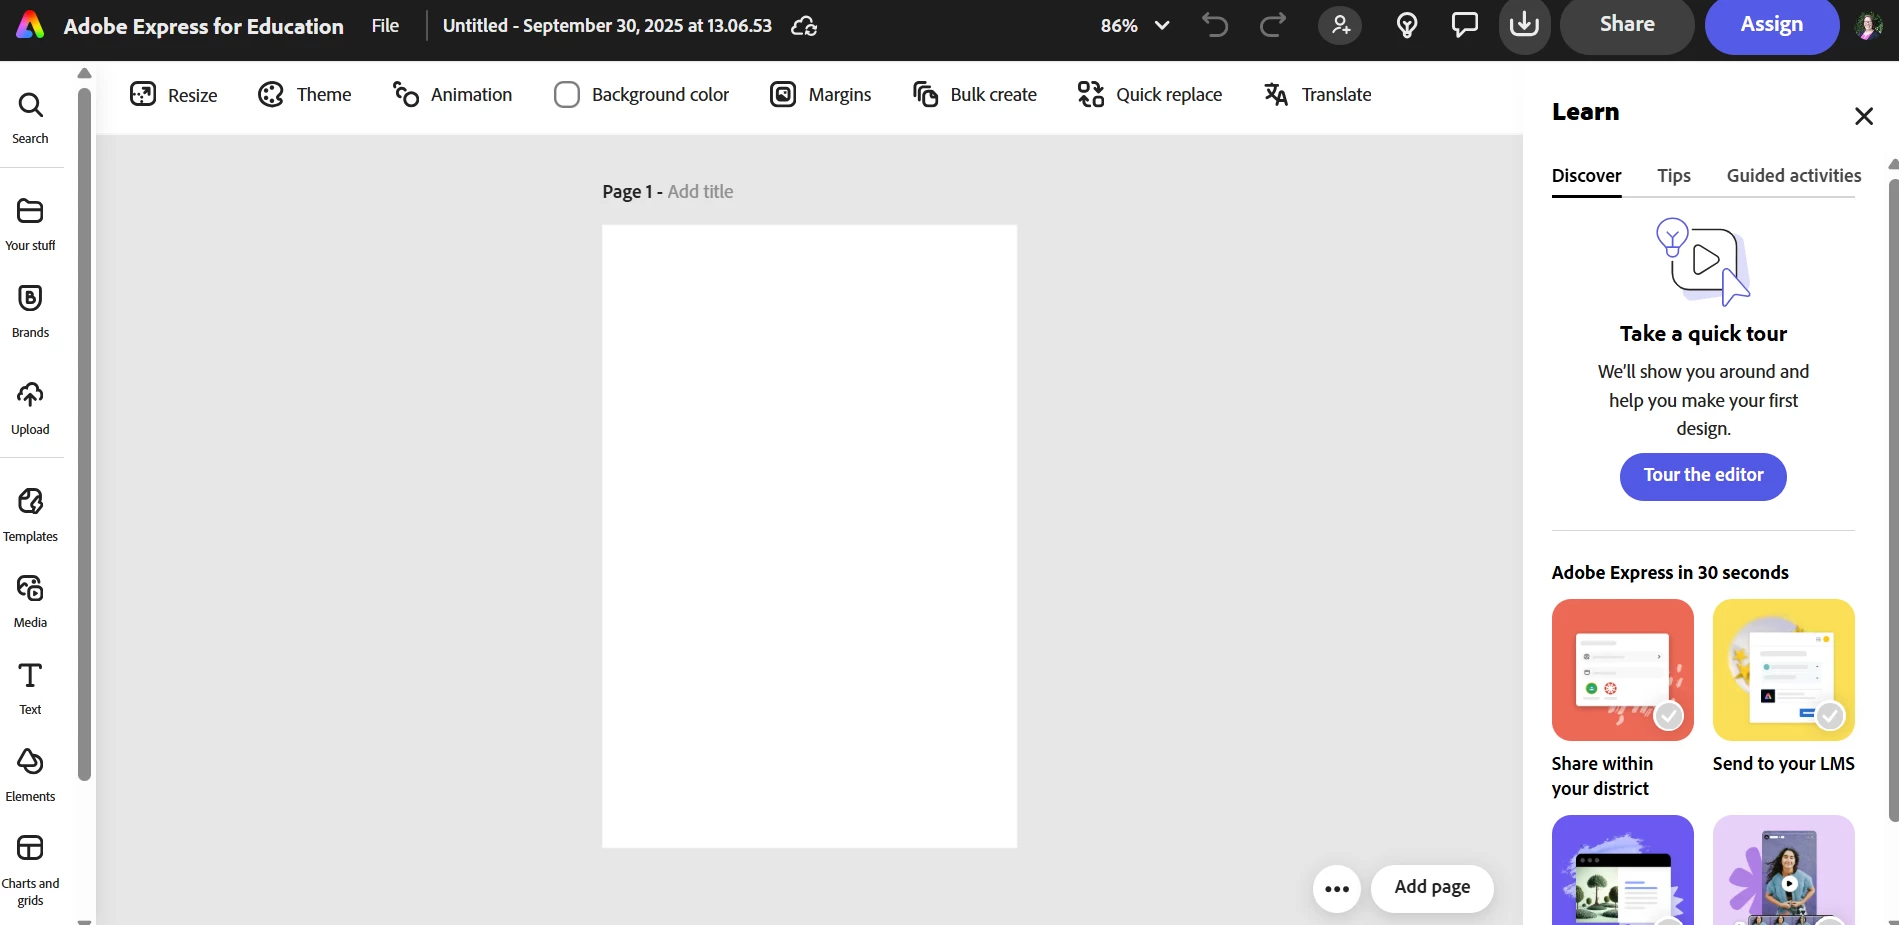1899x925 pixels.
Task: Click Add title next to Page 1
Action: (x=700, y=191)
